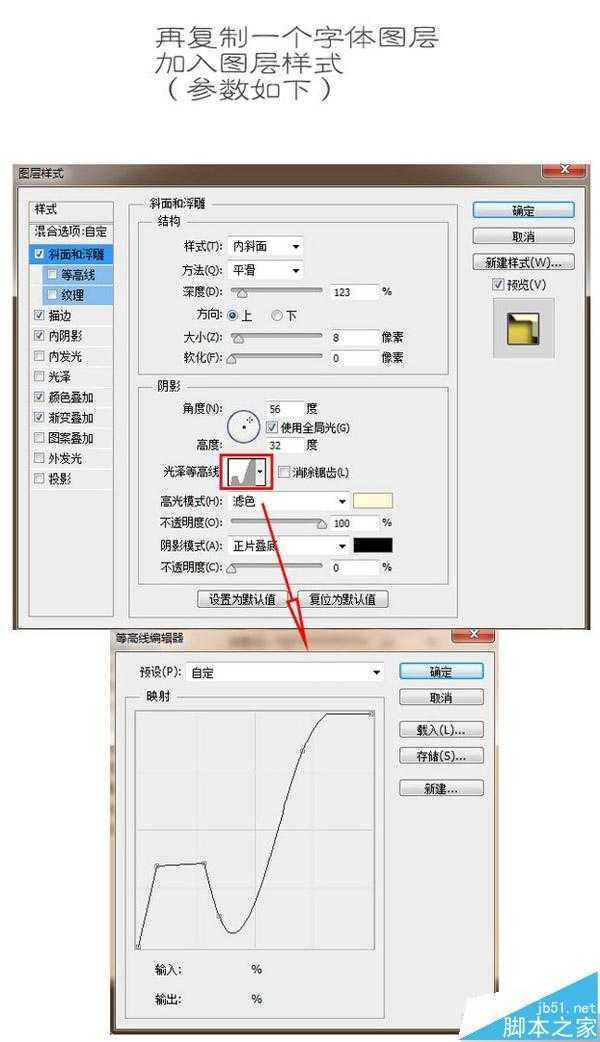Select the 上 direction radio button
The width and height of the screenshot is (600, 1042).
coord(232,316)
